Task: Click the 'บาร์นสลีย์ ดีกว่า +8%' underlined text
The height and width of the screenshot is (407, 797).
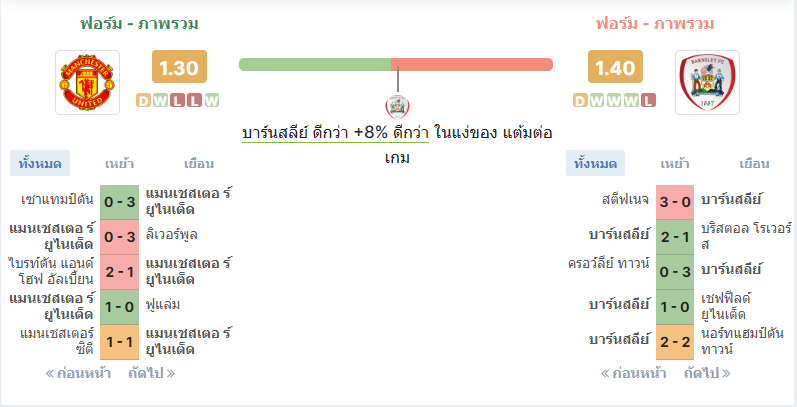Action: tap(335, 133)
